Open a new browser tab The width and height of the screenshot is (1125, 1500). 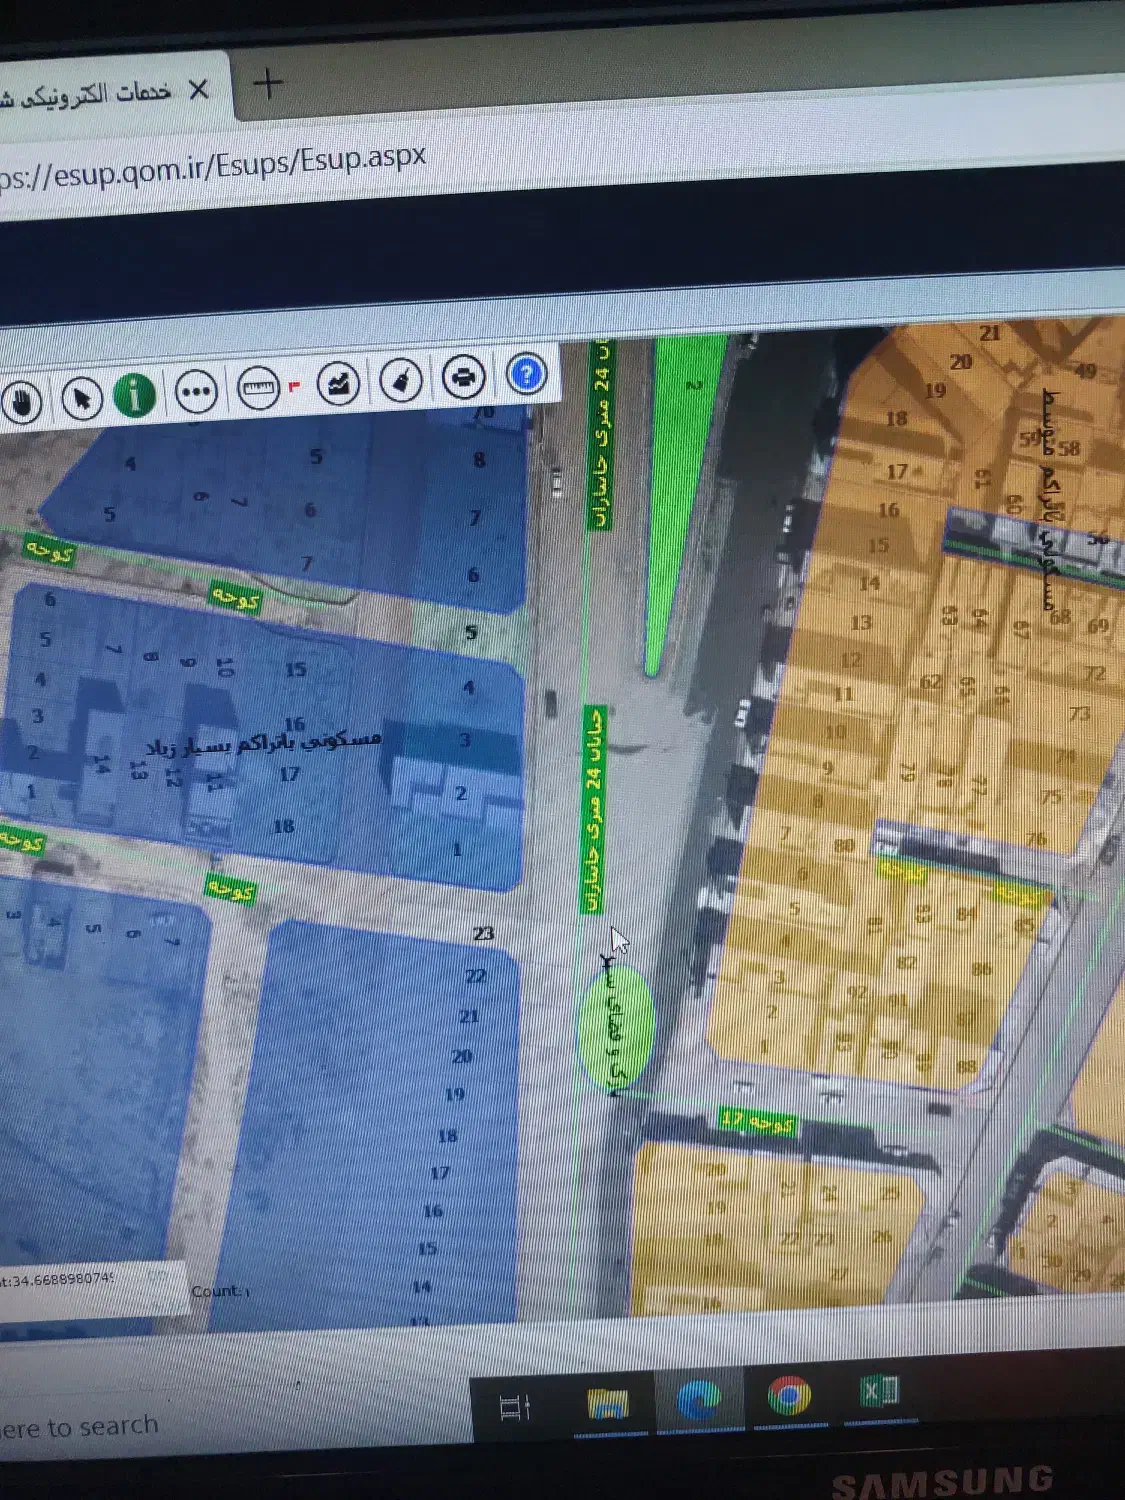click(268, 84)
